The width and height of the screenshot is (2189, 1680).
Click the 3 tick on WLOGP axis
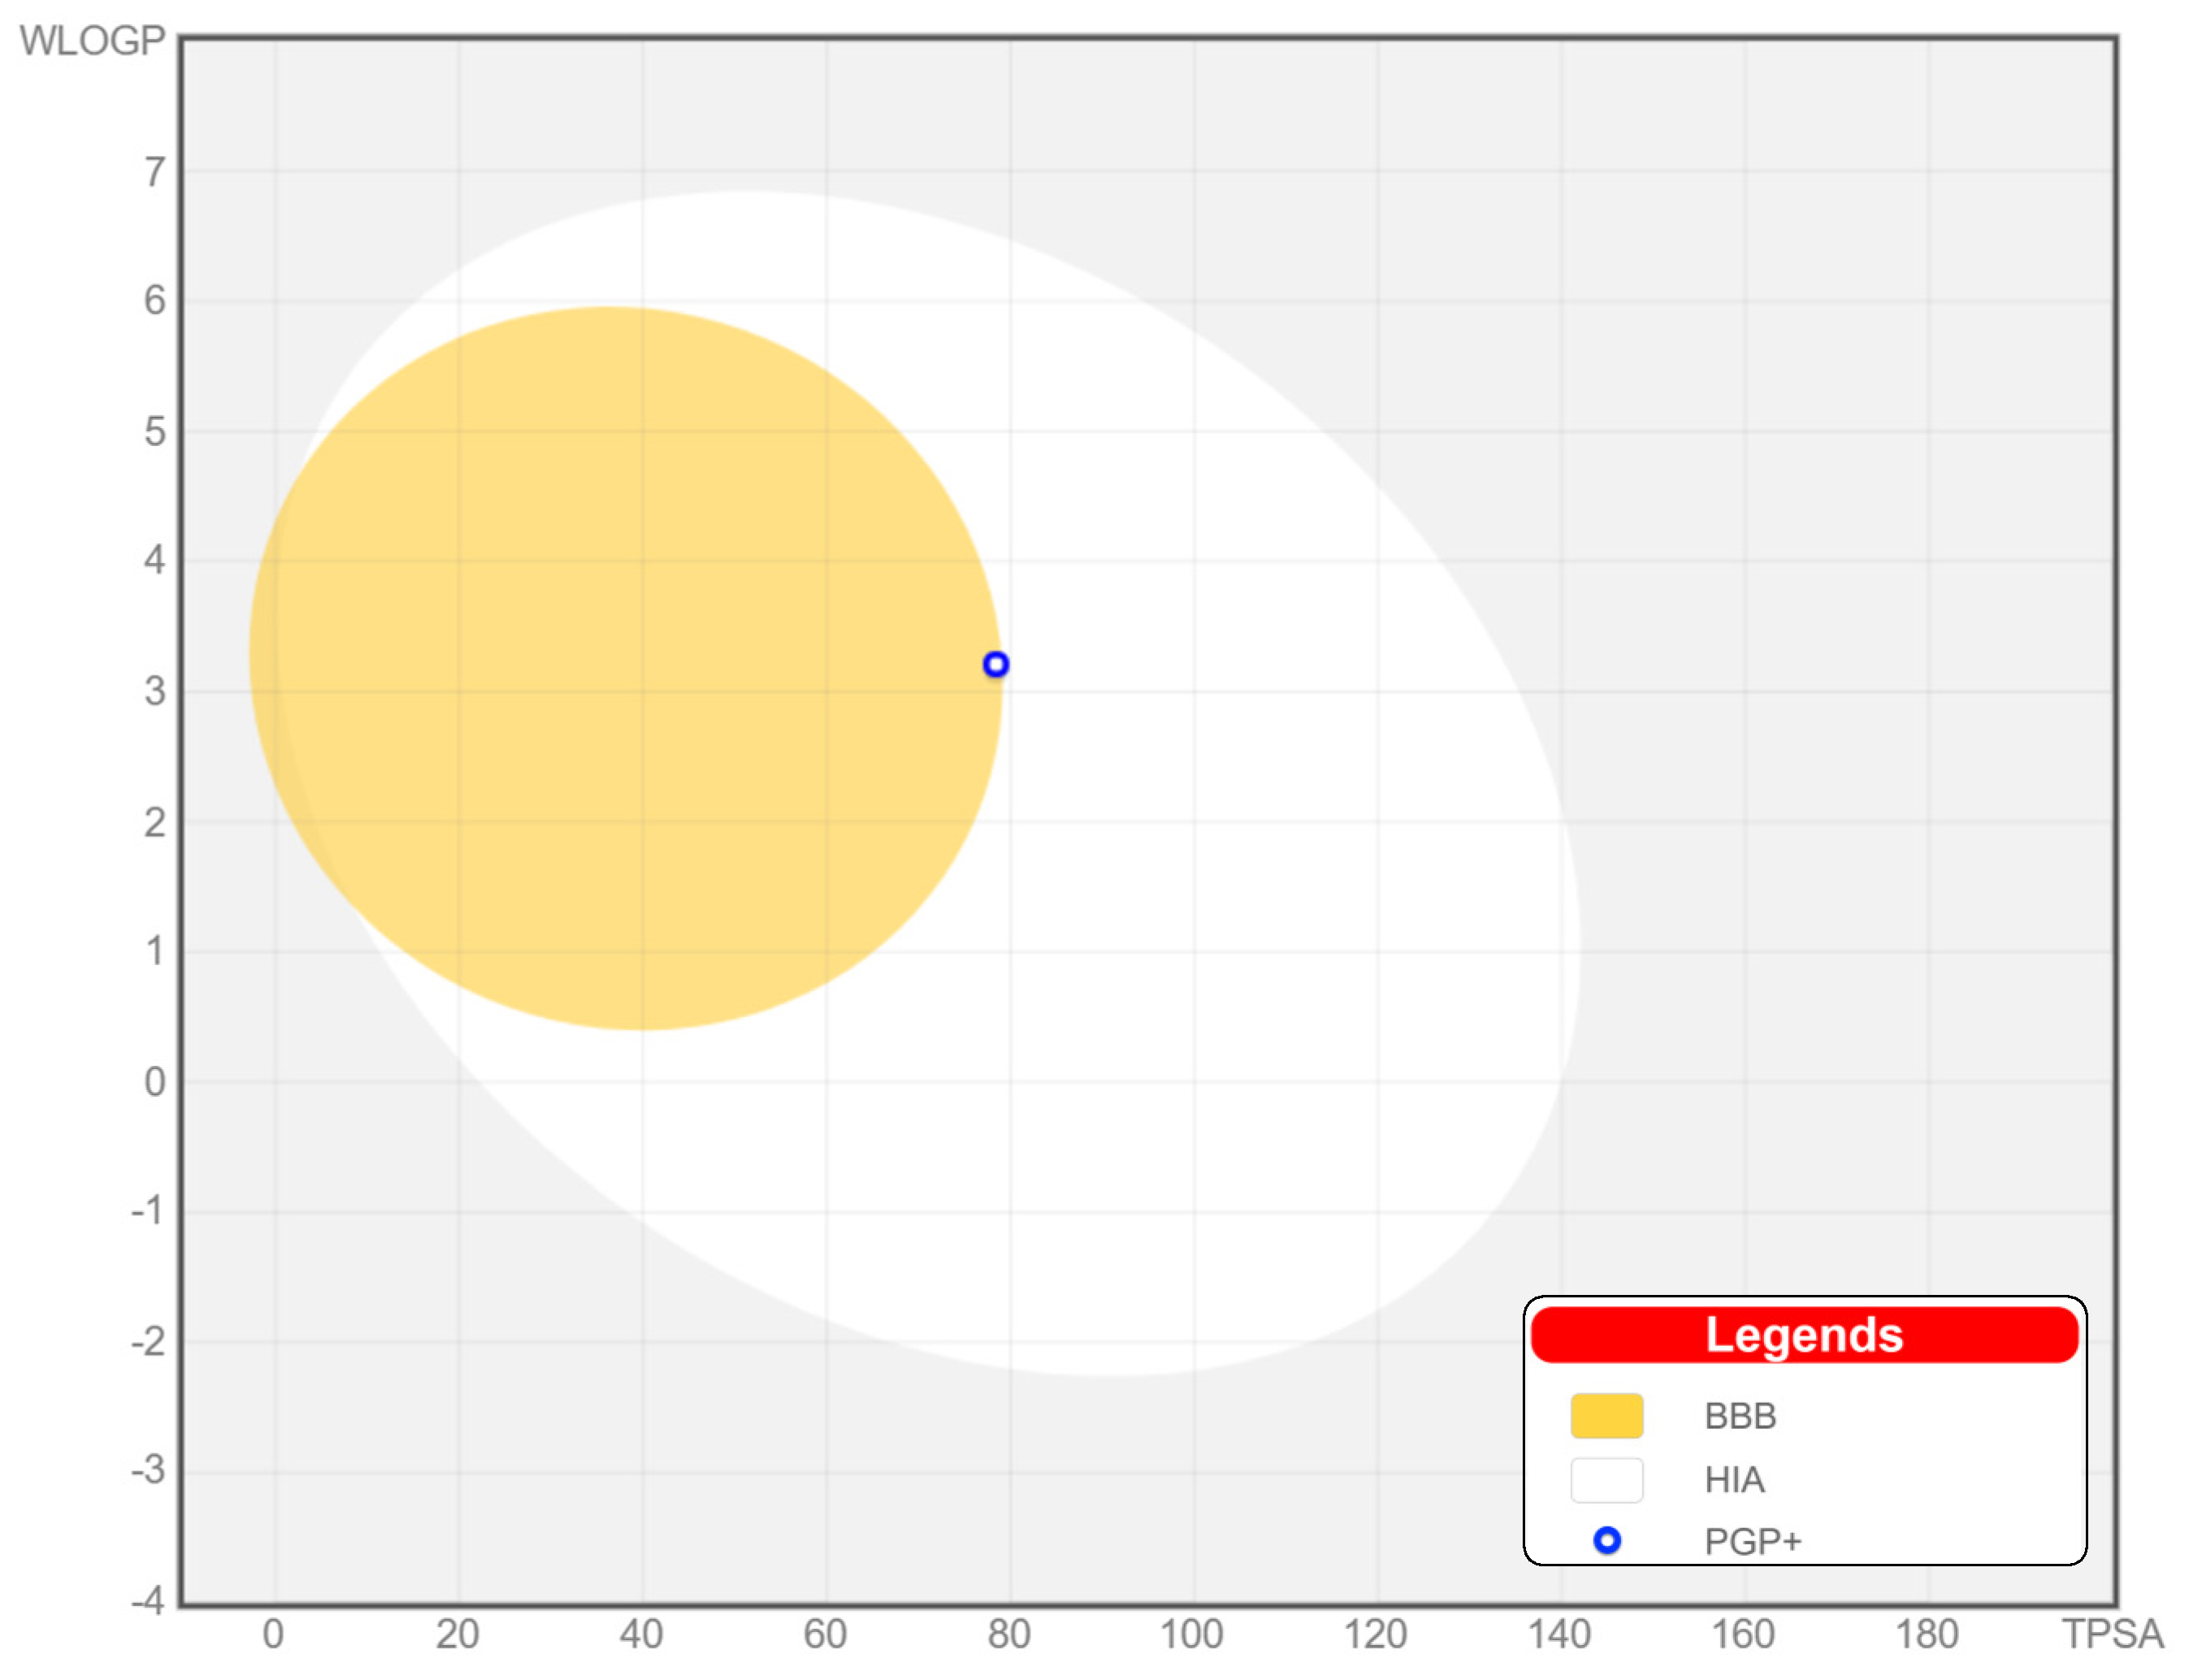(x=154, y=691)
